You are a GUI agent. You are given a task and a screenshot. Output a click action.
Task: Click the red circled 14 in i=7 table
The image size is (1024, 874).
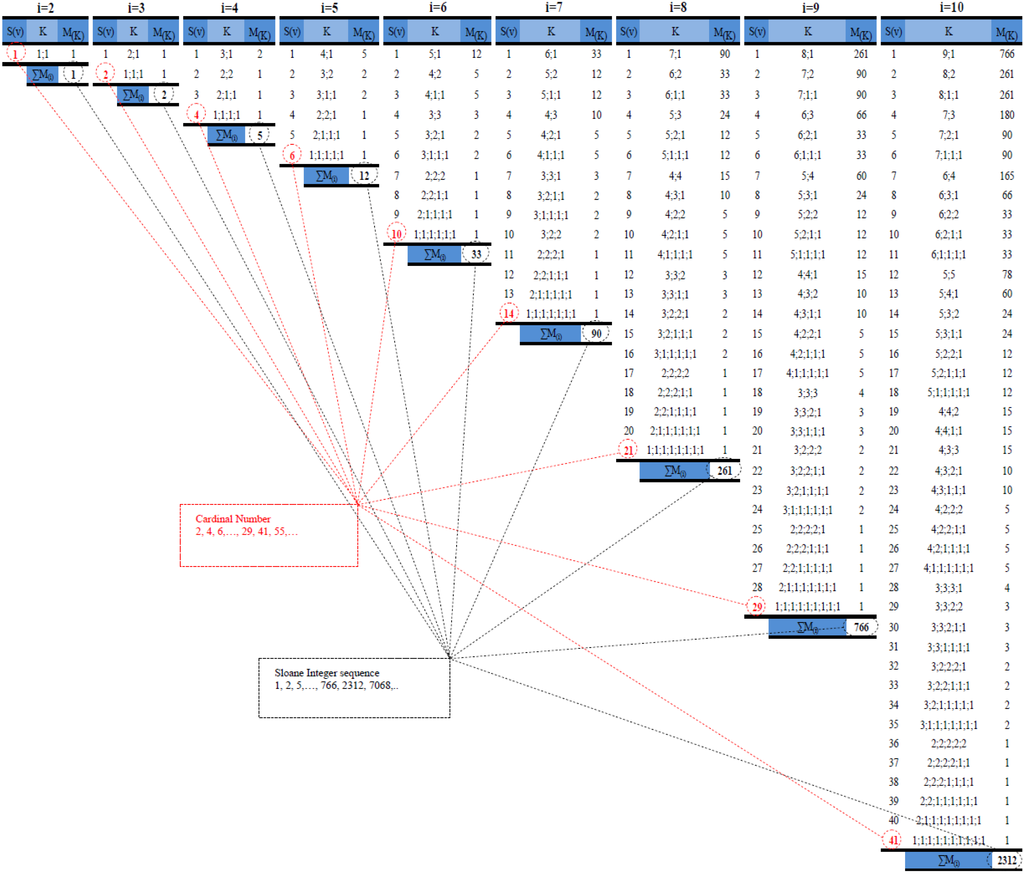coord(509,314)
